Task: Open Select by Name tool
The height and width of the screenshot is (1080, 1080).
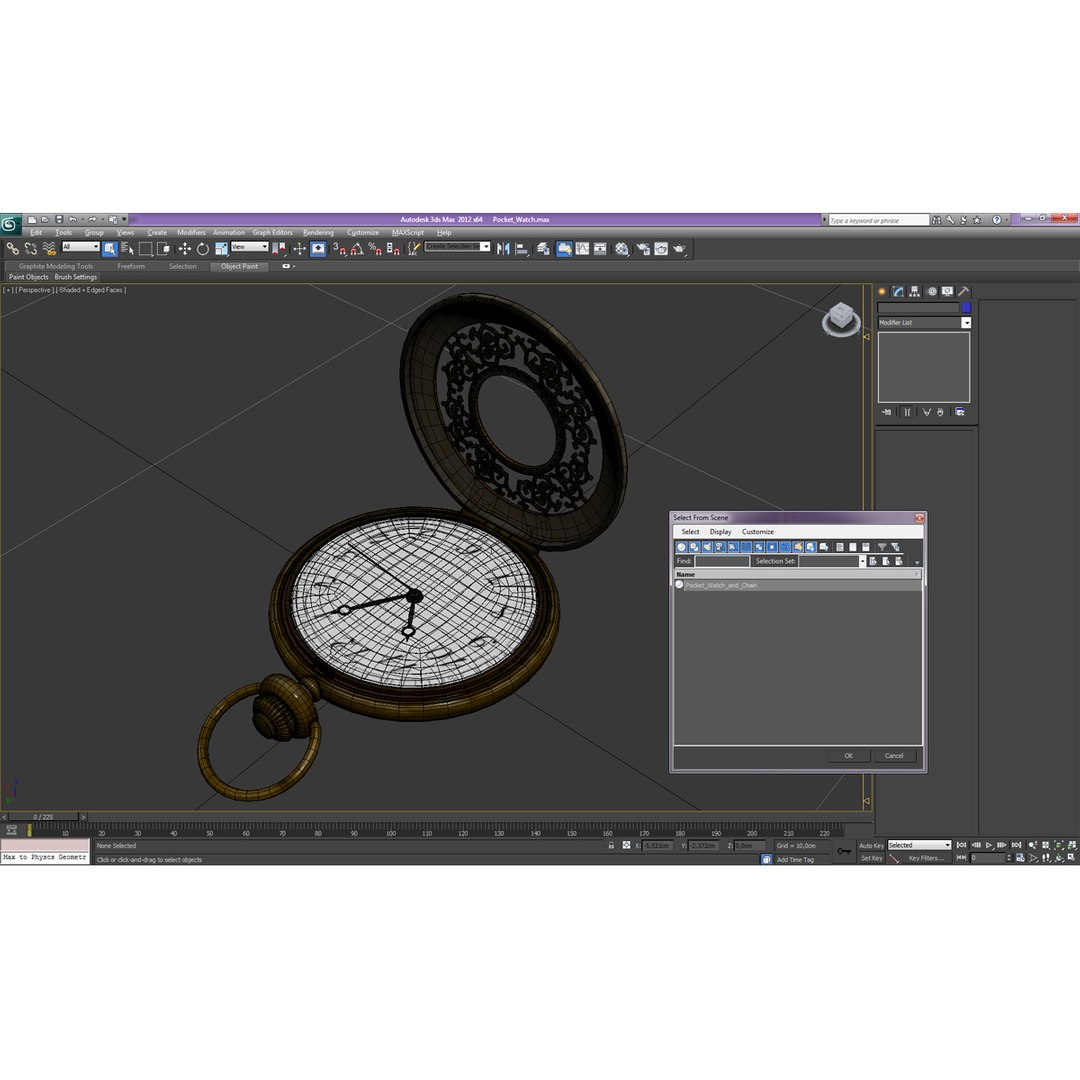Action: pyautogui.click(x=127, y=249)
